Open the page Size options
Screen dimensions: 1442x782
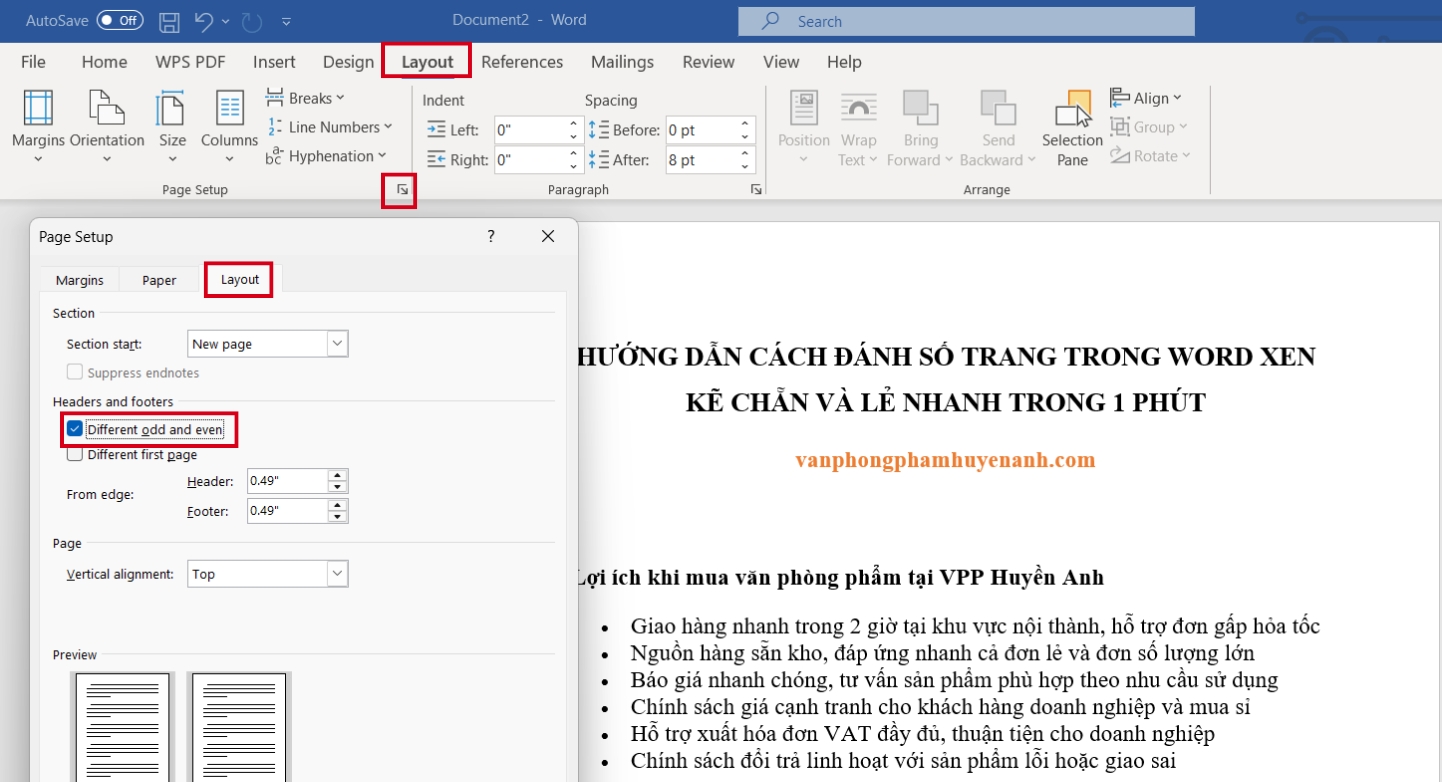click(172, 128)
